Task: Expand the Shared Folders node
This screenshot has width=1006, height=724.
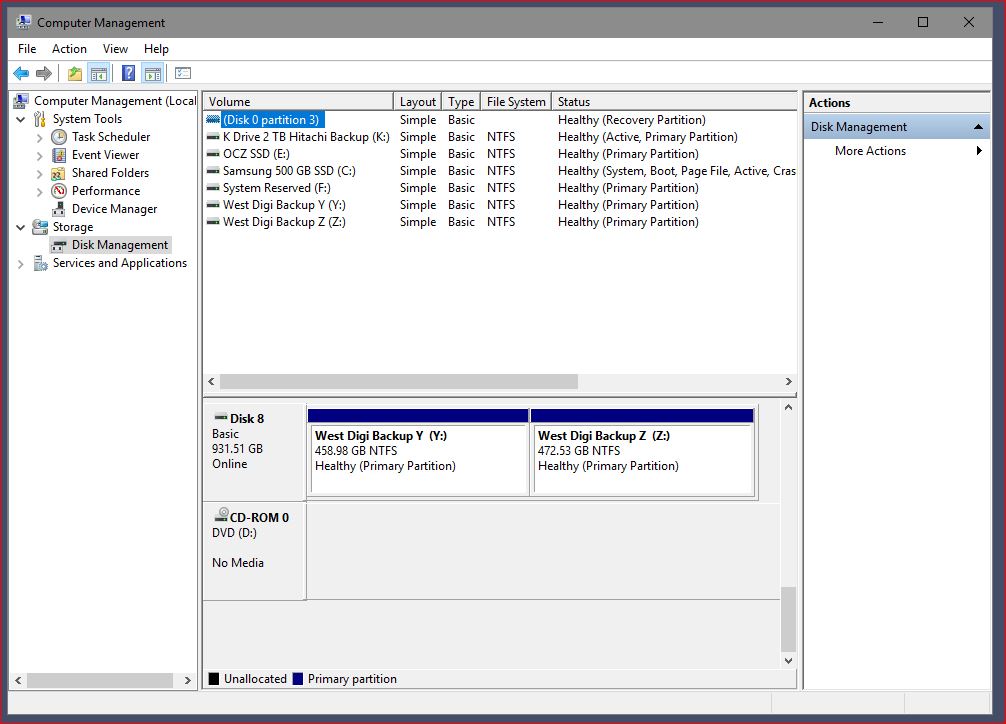Action: click(x=39, y=173)
